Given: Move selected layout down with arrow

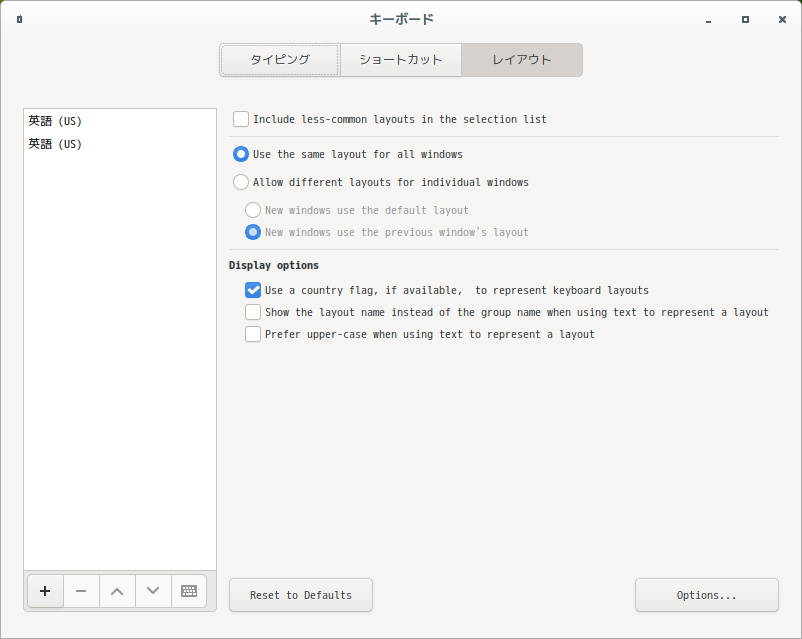Looking at the screenshot, I should 153,591.
